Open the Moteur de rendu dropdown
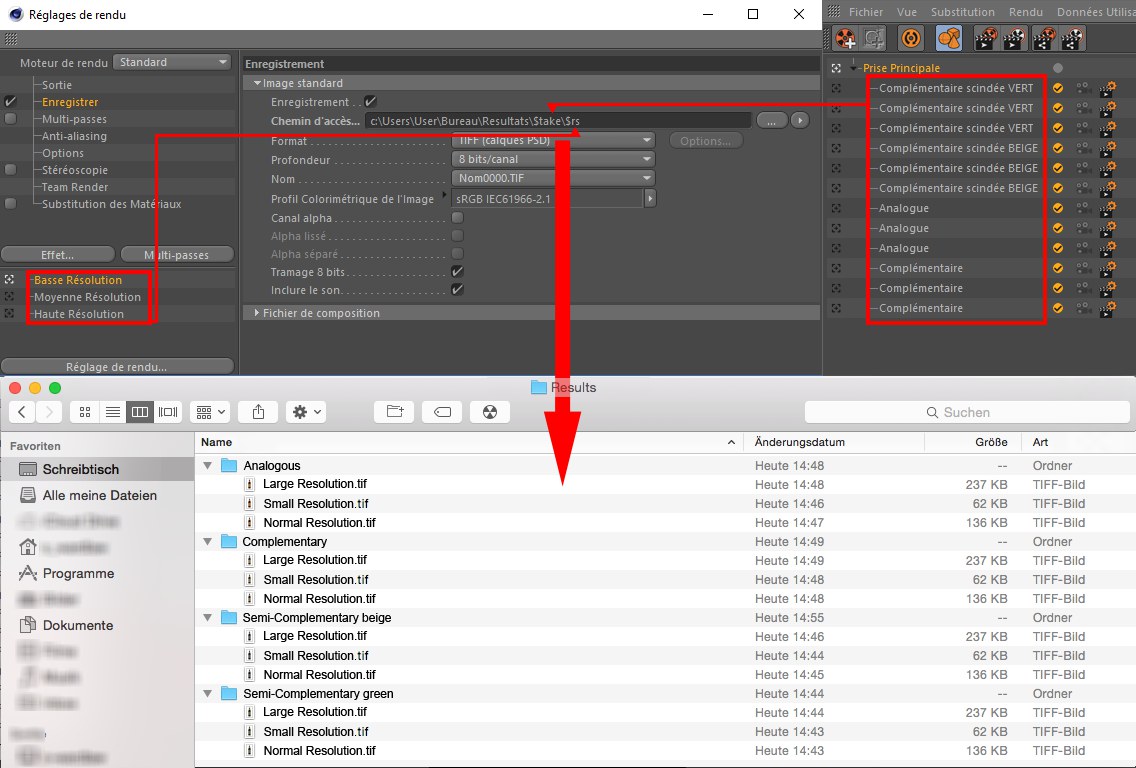Screen dimensions: 1136x768 point(173,62)
